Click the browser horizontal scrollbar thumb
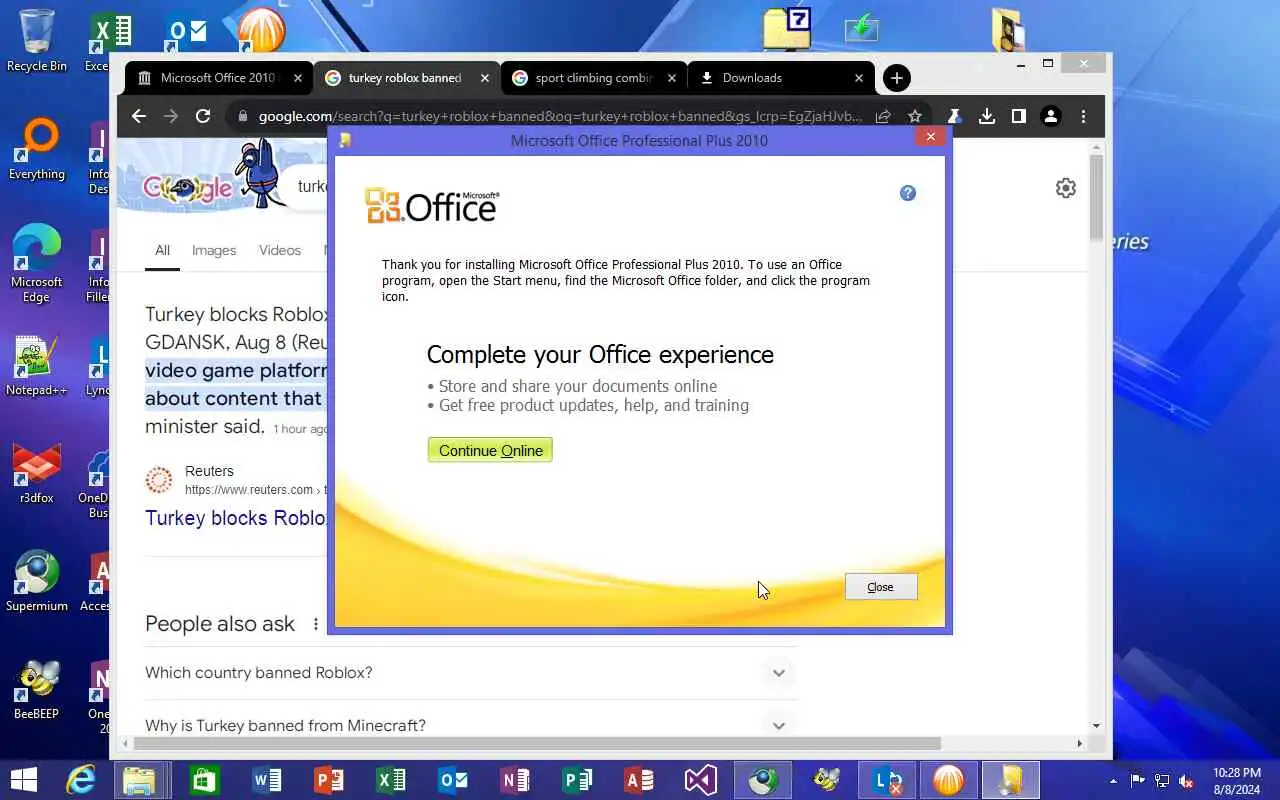 pyautogui.click(x=537, y=743)
